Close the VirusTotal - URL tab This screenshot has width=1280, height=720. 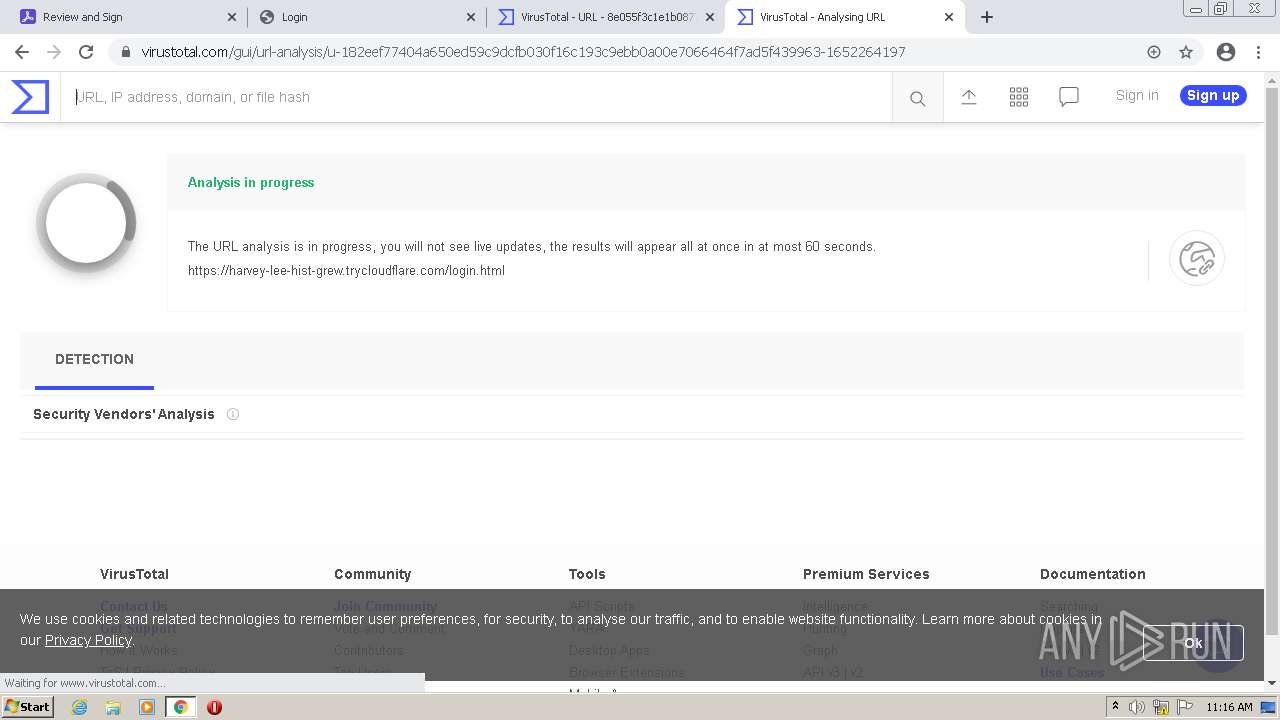[x=710, y=17]
